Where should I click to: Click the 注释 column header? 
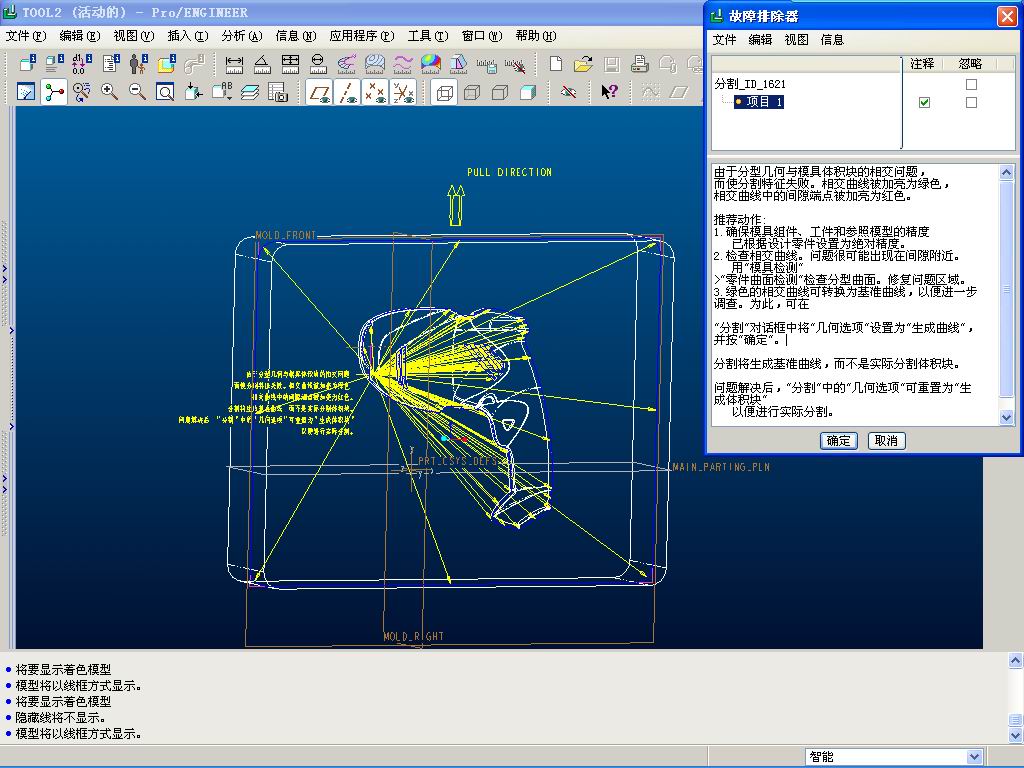click(x=922, y=63)
